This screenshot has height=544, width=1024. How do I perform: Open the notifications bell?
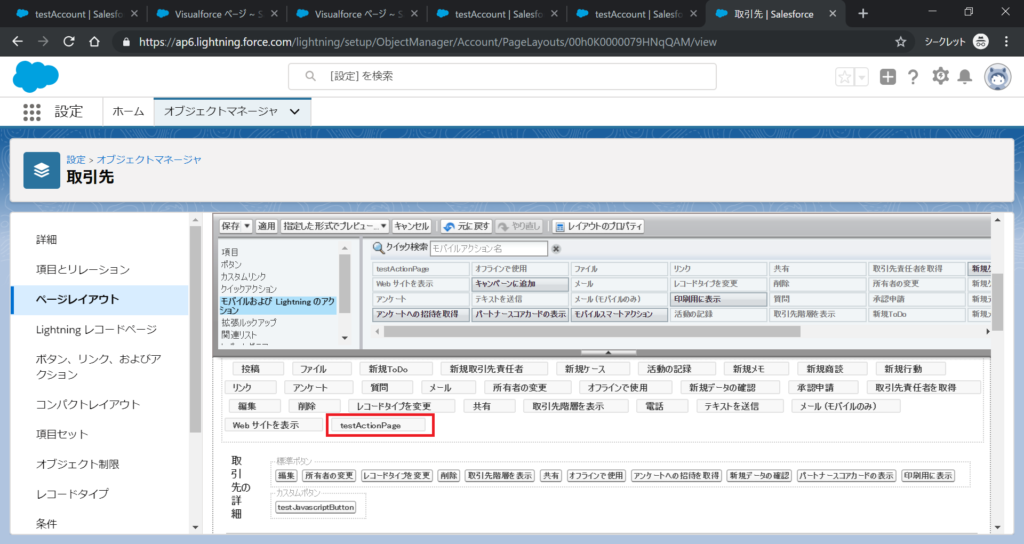(965, 77)
